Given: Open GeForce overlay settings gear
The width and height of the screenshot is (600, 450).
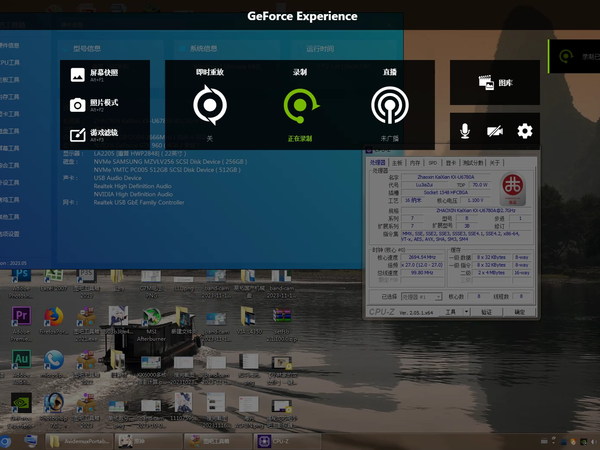Looking at the screenshot, I should coord(525,131).
